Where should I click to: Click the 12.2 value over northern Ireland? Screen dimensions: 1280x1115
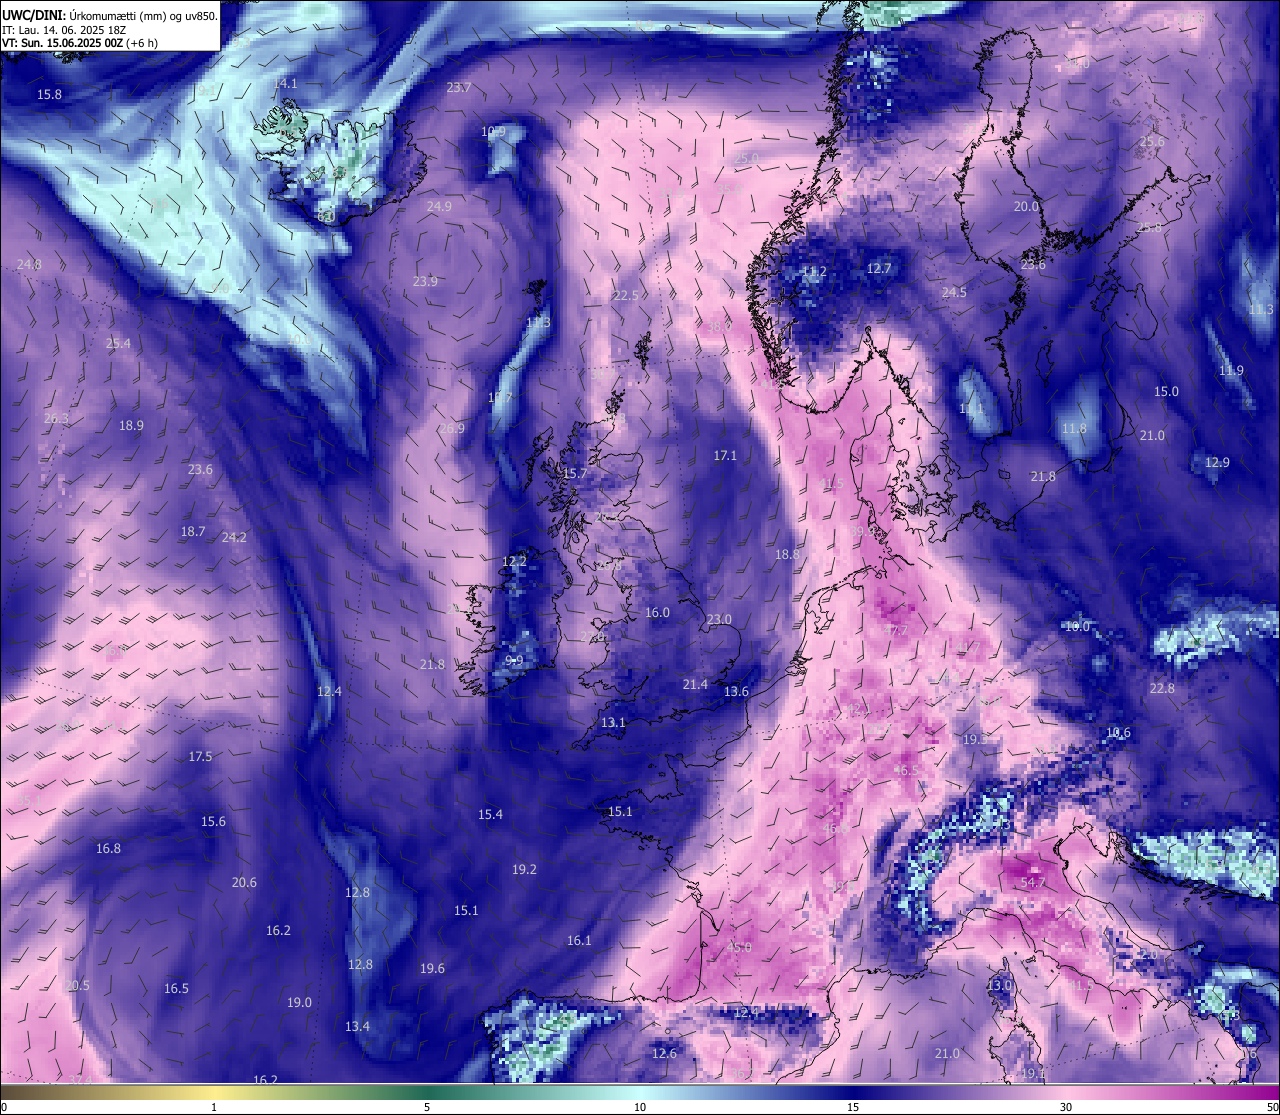tap(514, 562)
